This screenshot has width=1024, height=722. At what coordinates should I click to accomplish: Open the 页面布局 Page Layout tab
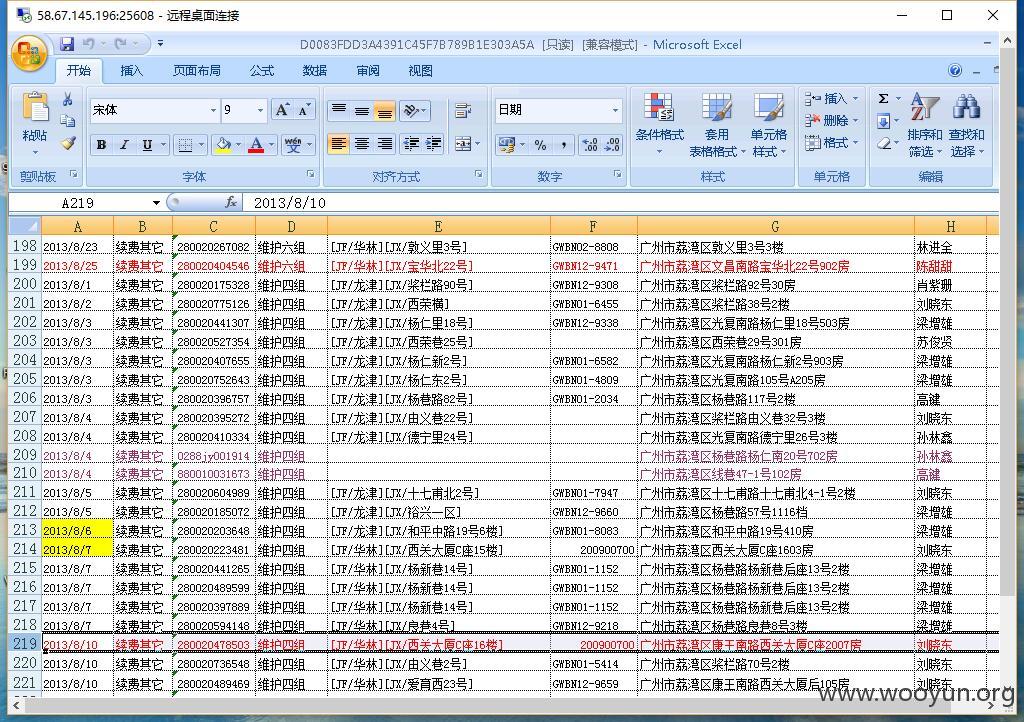pos(197,71)
